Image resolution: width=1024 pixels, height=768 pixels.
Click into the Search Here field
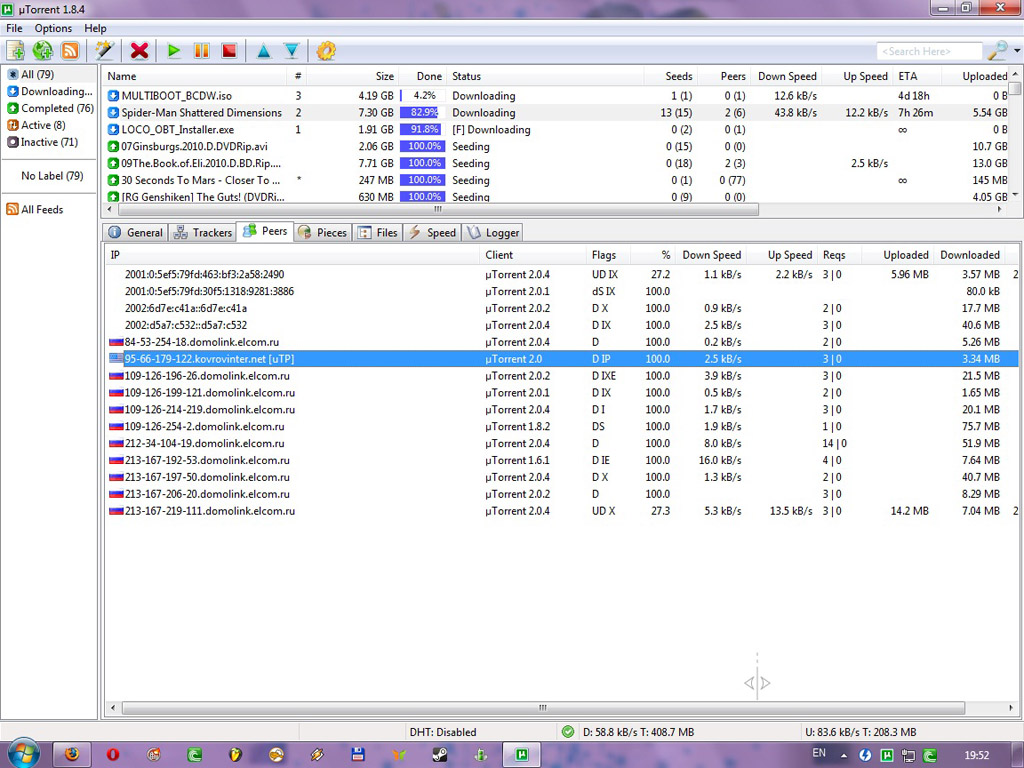pyautogui.click(x=929, y=51)
